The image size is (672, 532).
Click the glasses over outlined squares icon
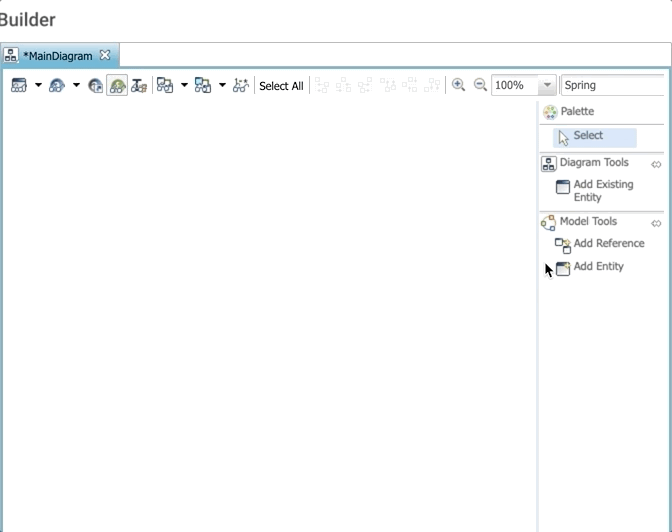(x=165, y=85)
